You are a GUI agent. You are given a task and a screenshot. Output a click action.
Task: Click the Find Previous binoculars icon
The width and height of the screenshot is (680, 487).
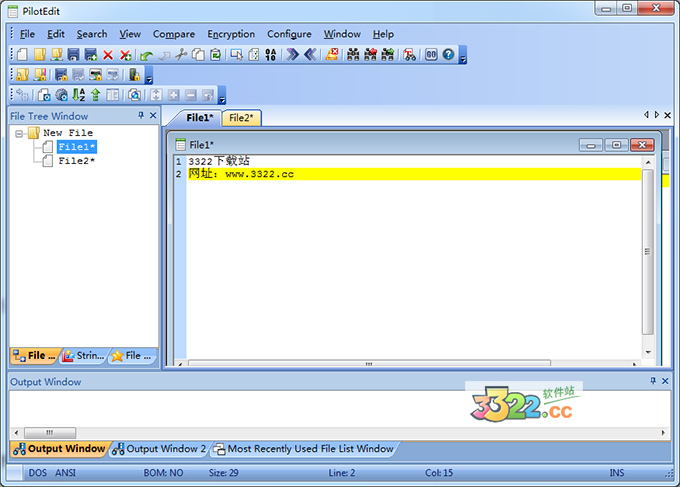[x=370, y=55]
